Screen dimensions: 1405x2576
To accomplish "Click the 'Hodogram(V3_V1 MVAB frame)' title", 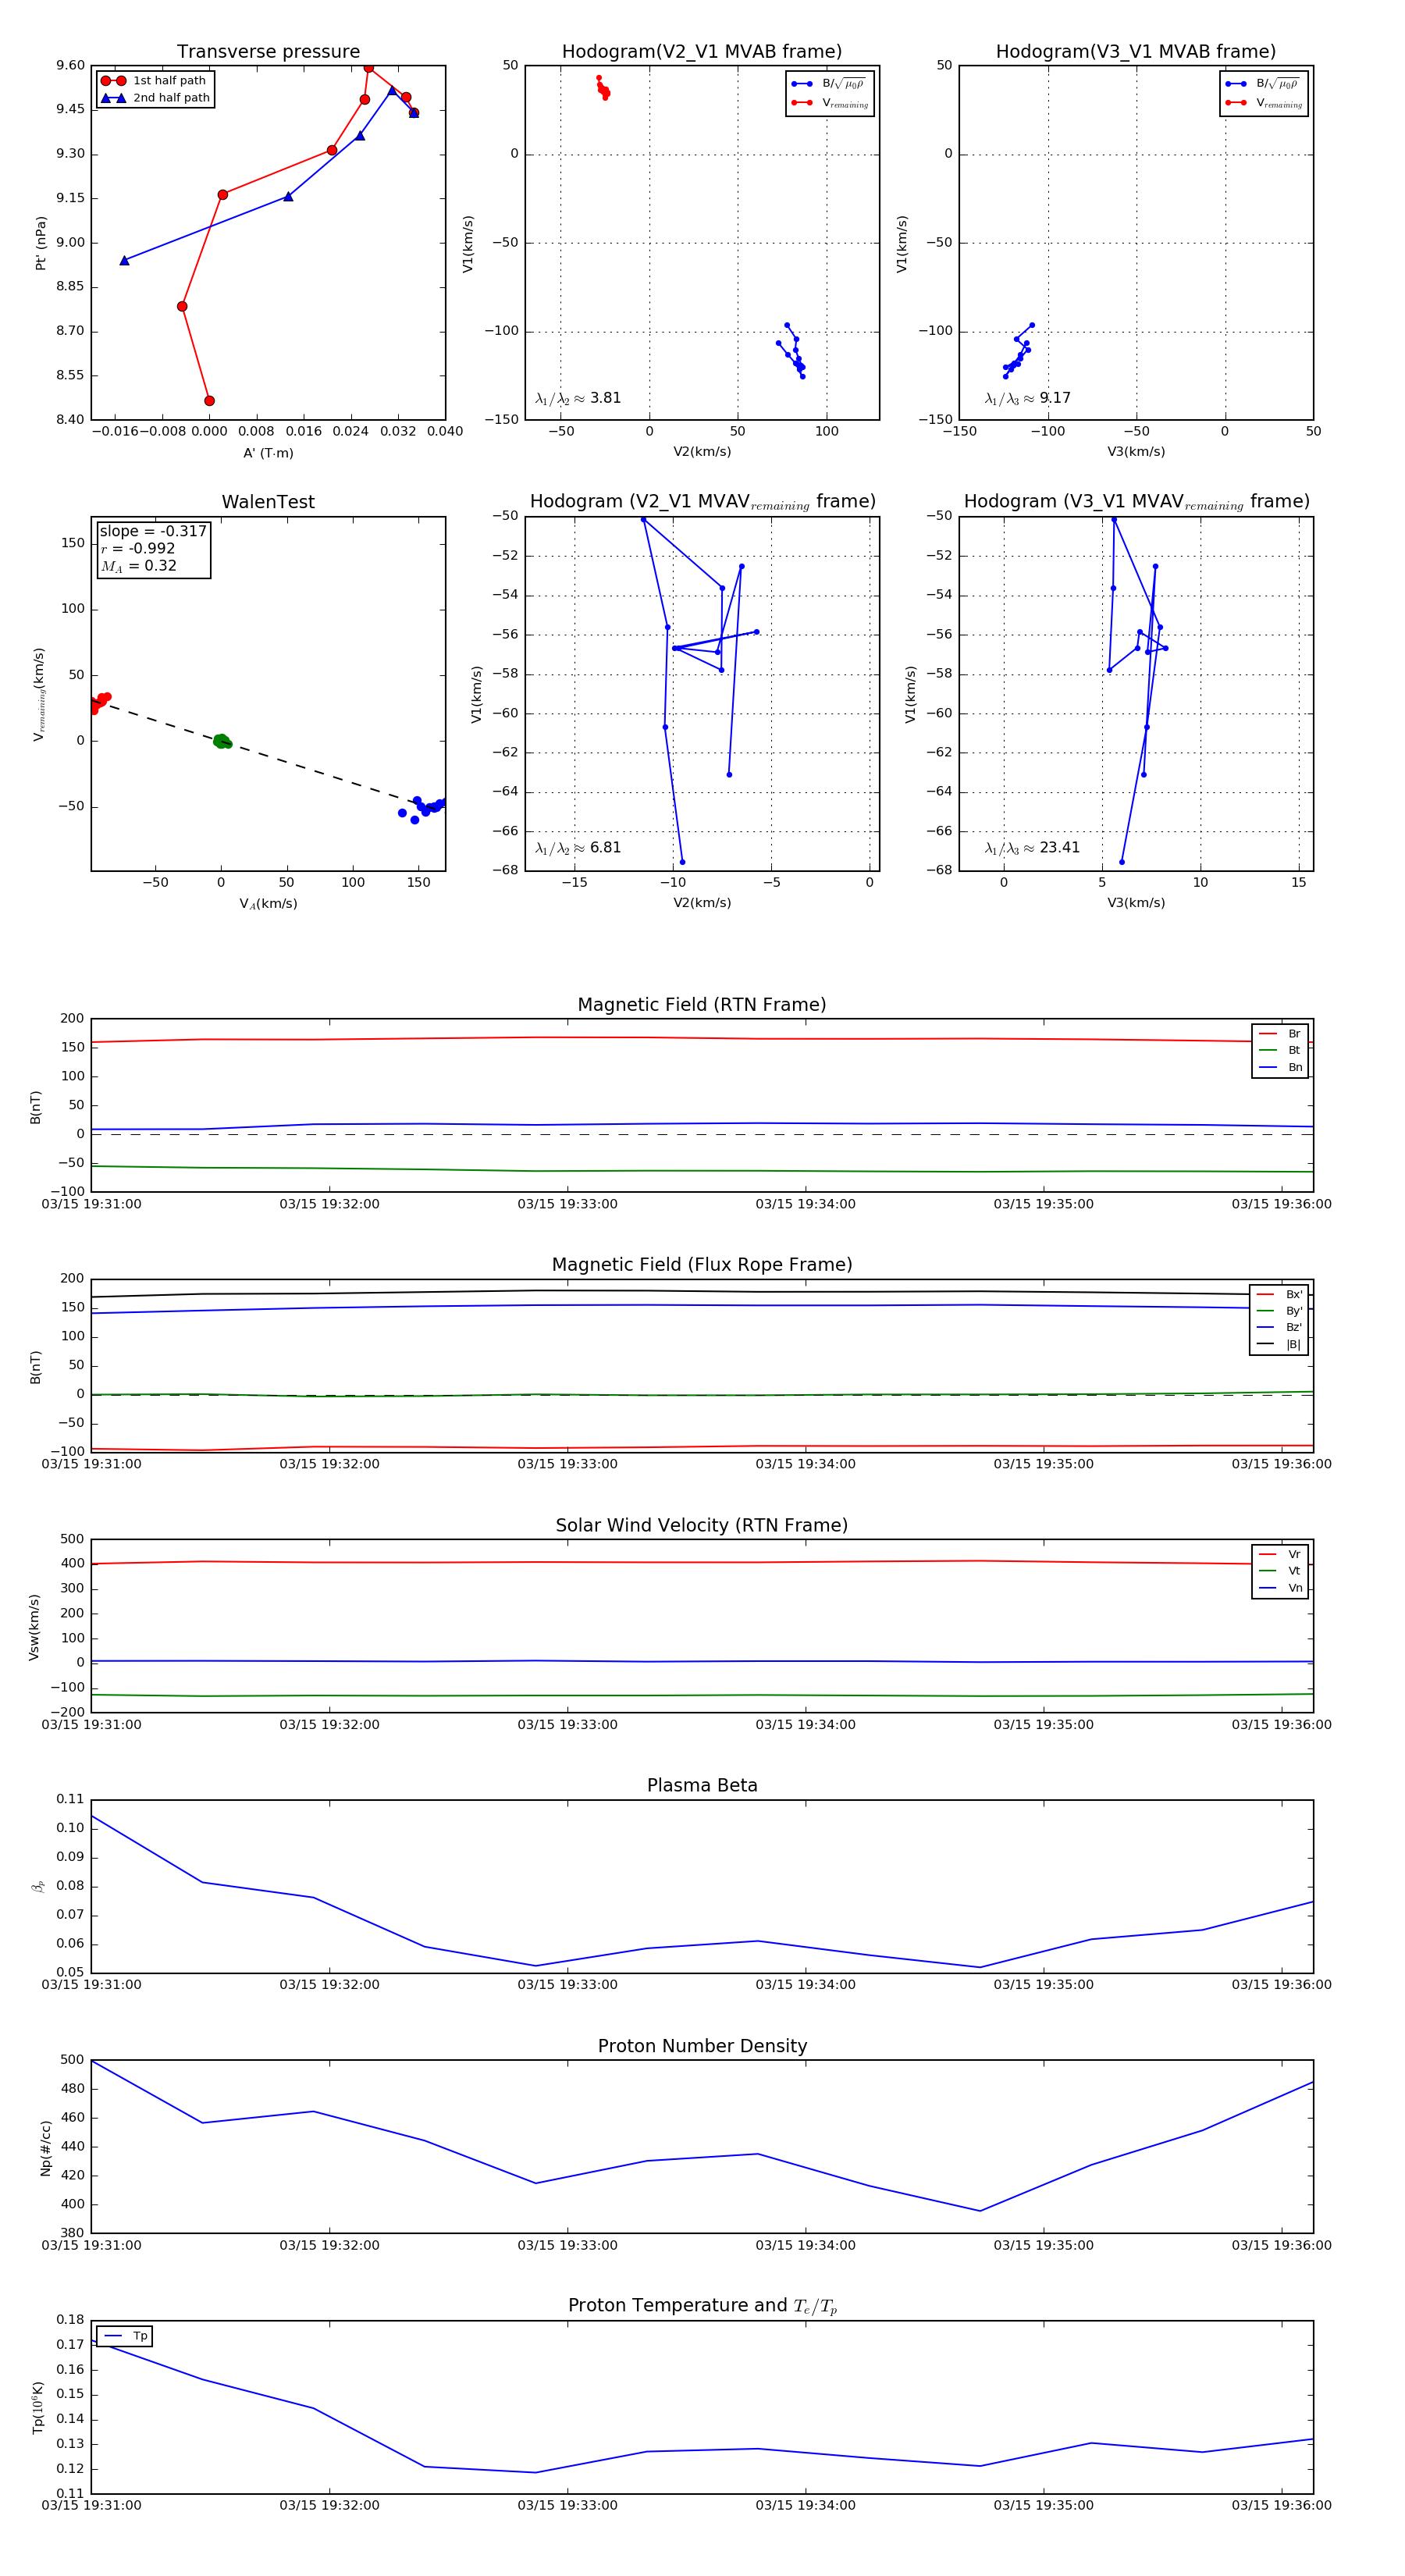I will point(1136,52).
